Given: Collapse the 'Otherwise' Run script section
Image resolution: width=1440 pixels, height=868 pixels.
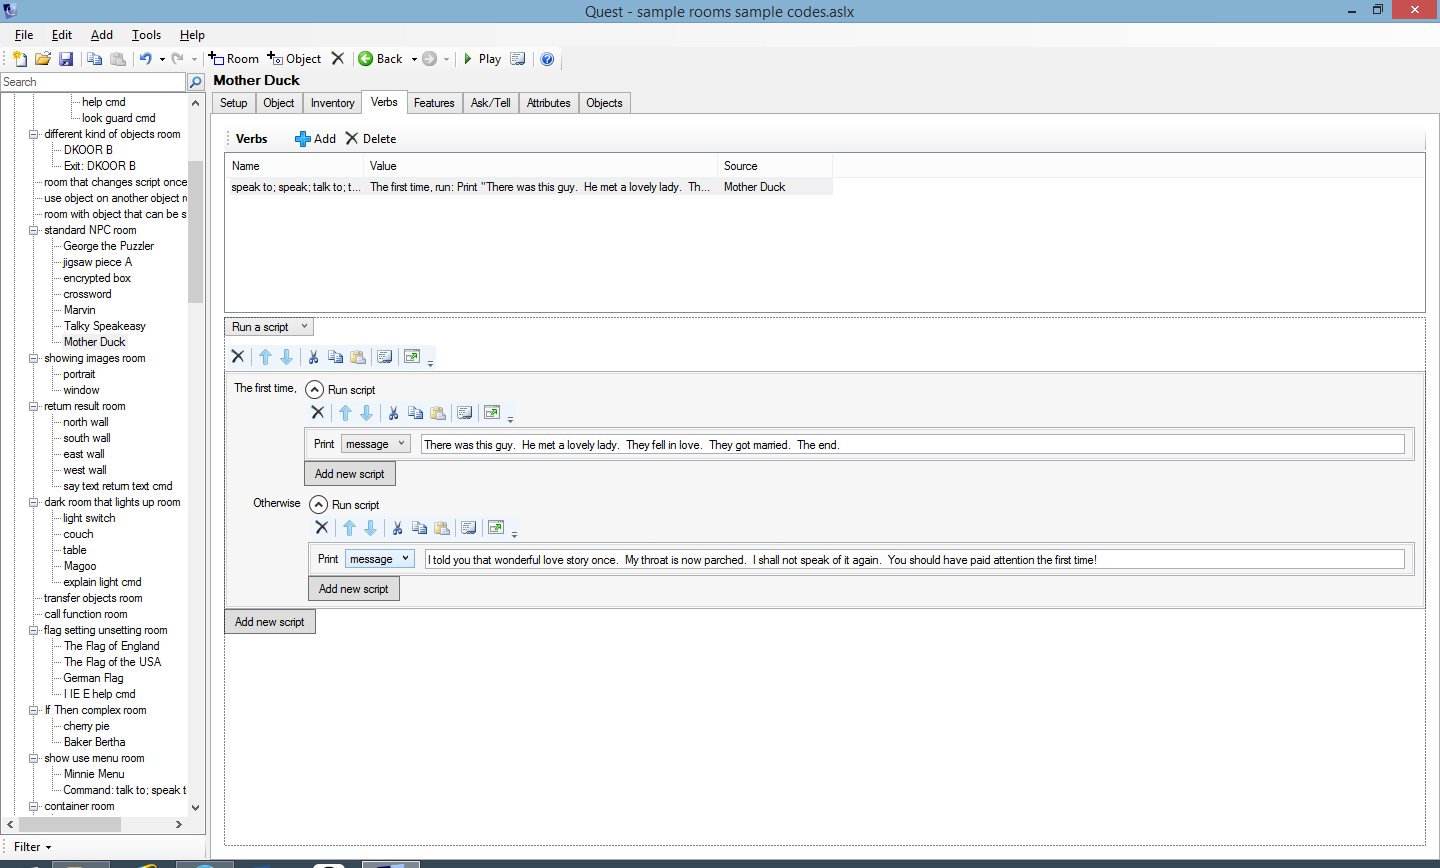Looking at the screenshot, I should tap(318, 505).
